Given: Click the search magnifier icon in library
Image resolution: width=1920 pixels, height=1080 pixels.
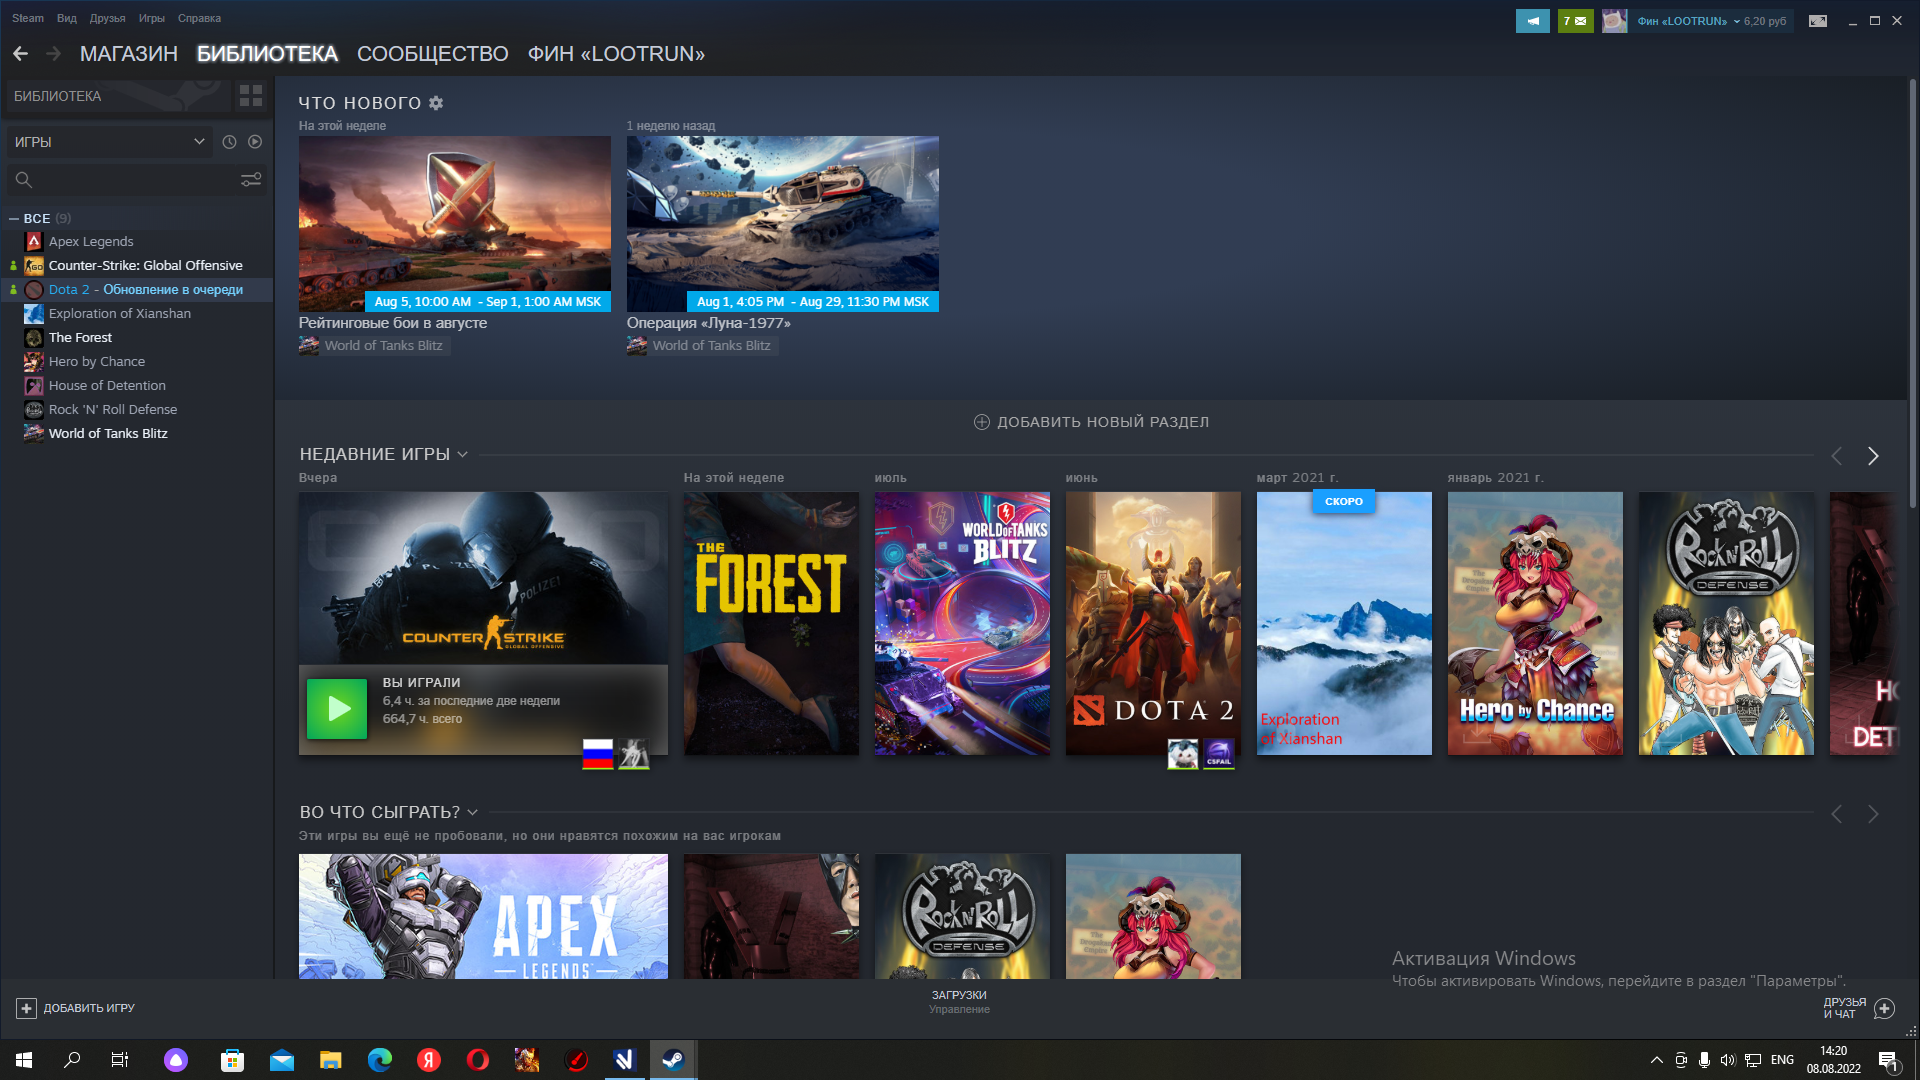Looking at the screenshot, I should click(24, 180).
